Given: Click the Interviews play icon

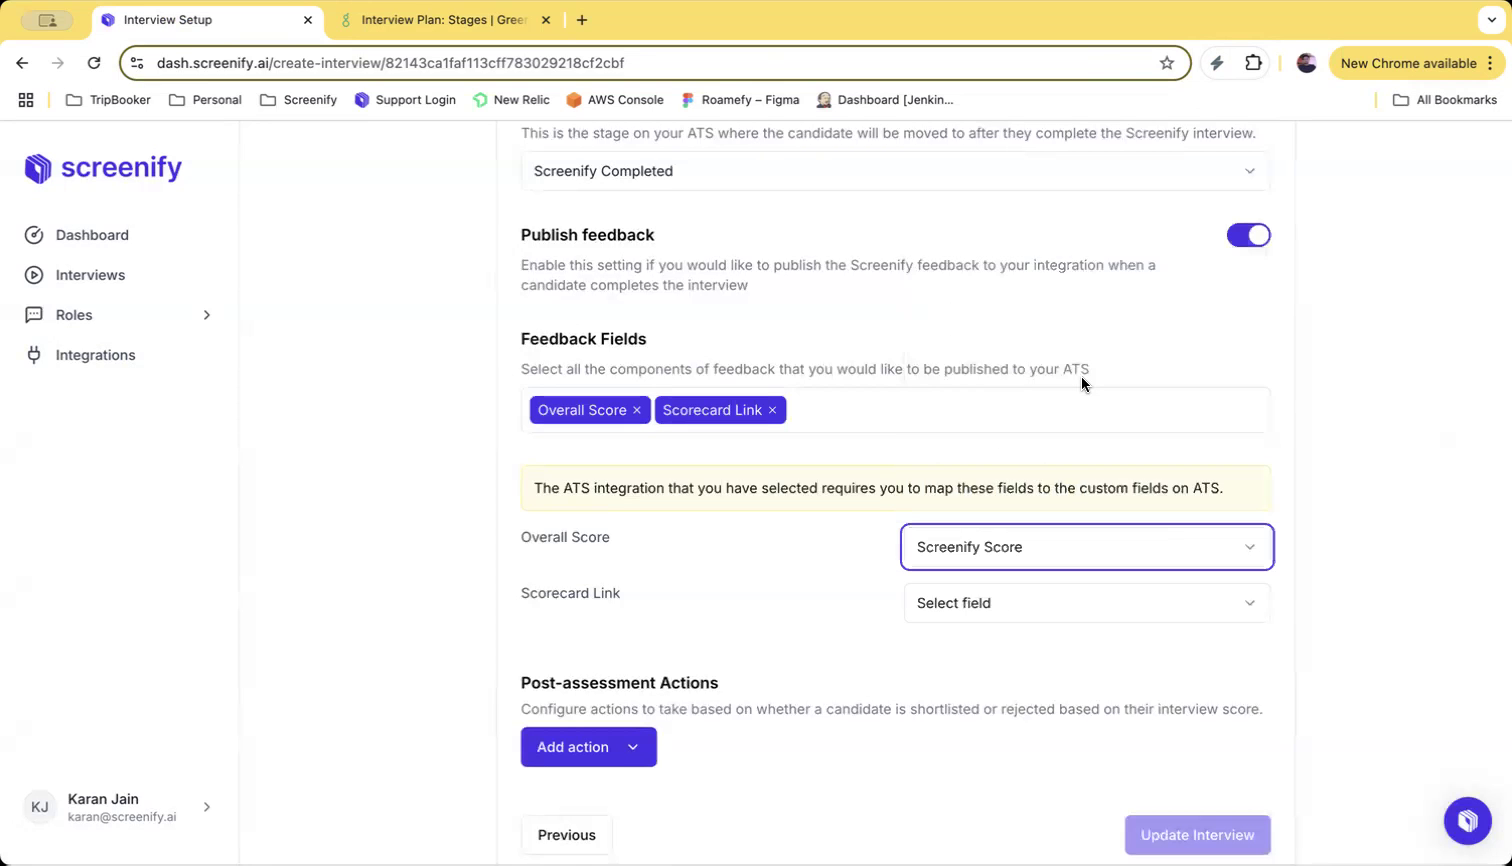Looking at the screenshot, I should pos(34,275).
